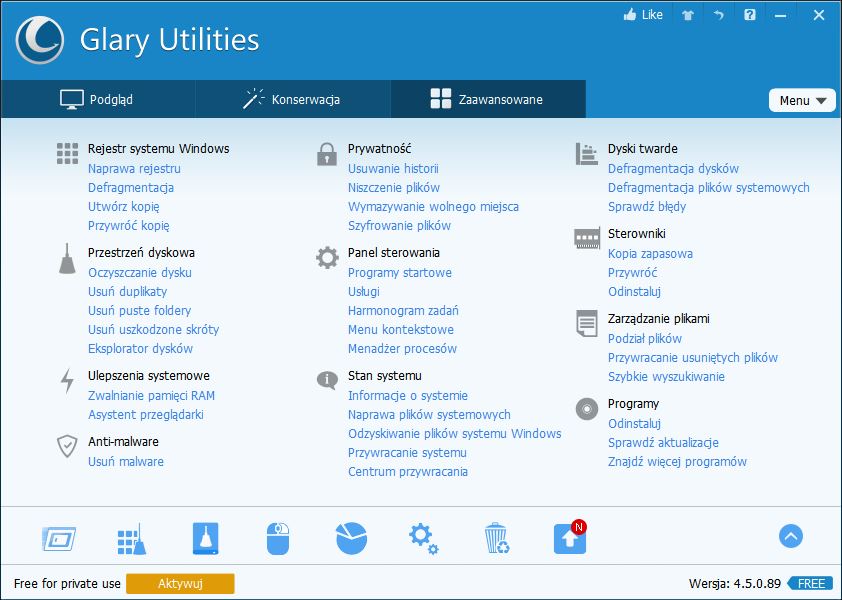Click the version text "Wersja: 4.5.0.89"

735,584
